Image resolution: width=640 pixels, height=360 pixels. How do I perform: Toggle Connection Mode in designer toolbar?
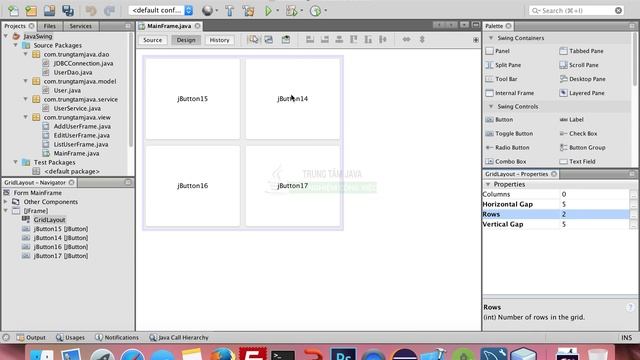coord(269,40)
